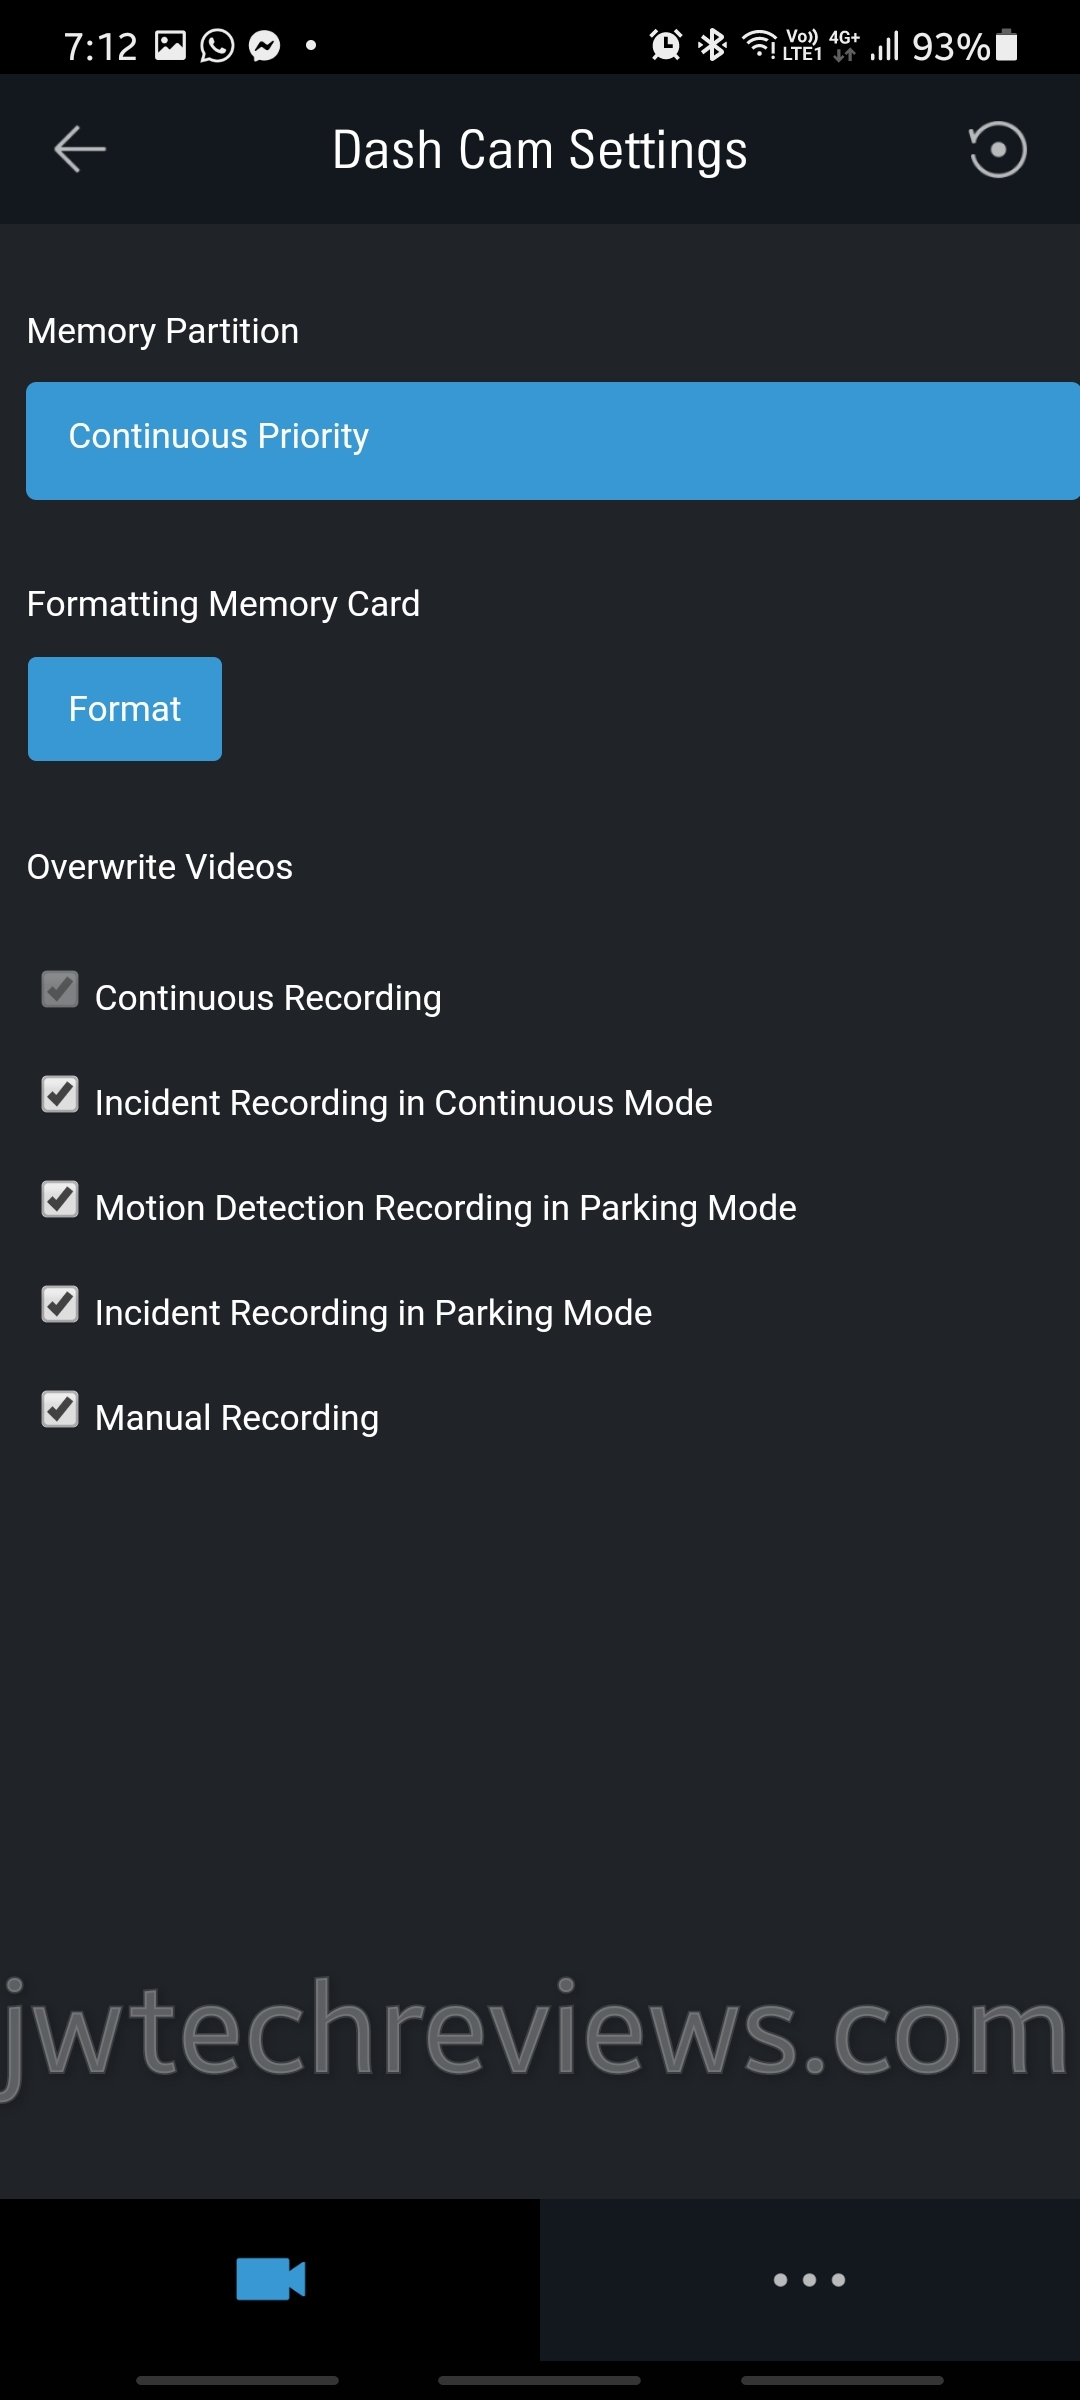The image size is (1080, 2400).
Task: Open the three-dot more tab
Action: click(x=809, y=2279)
